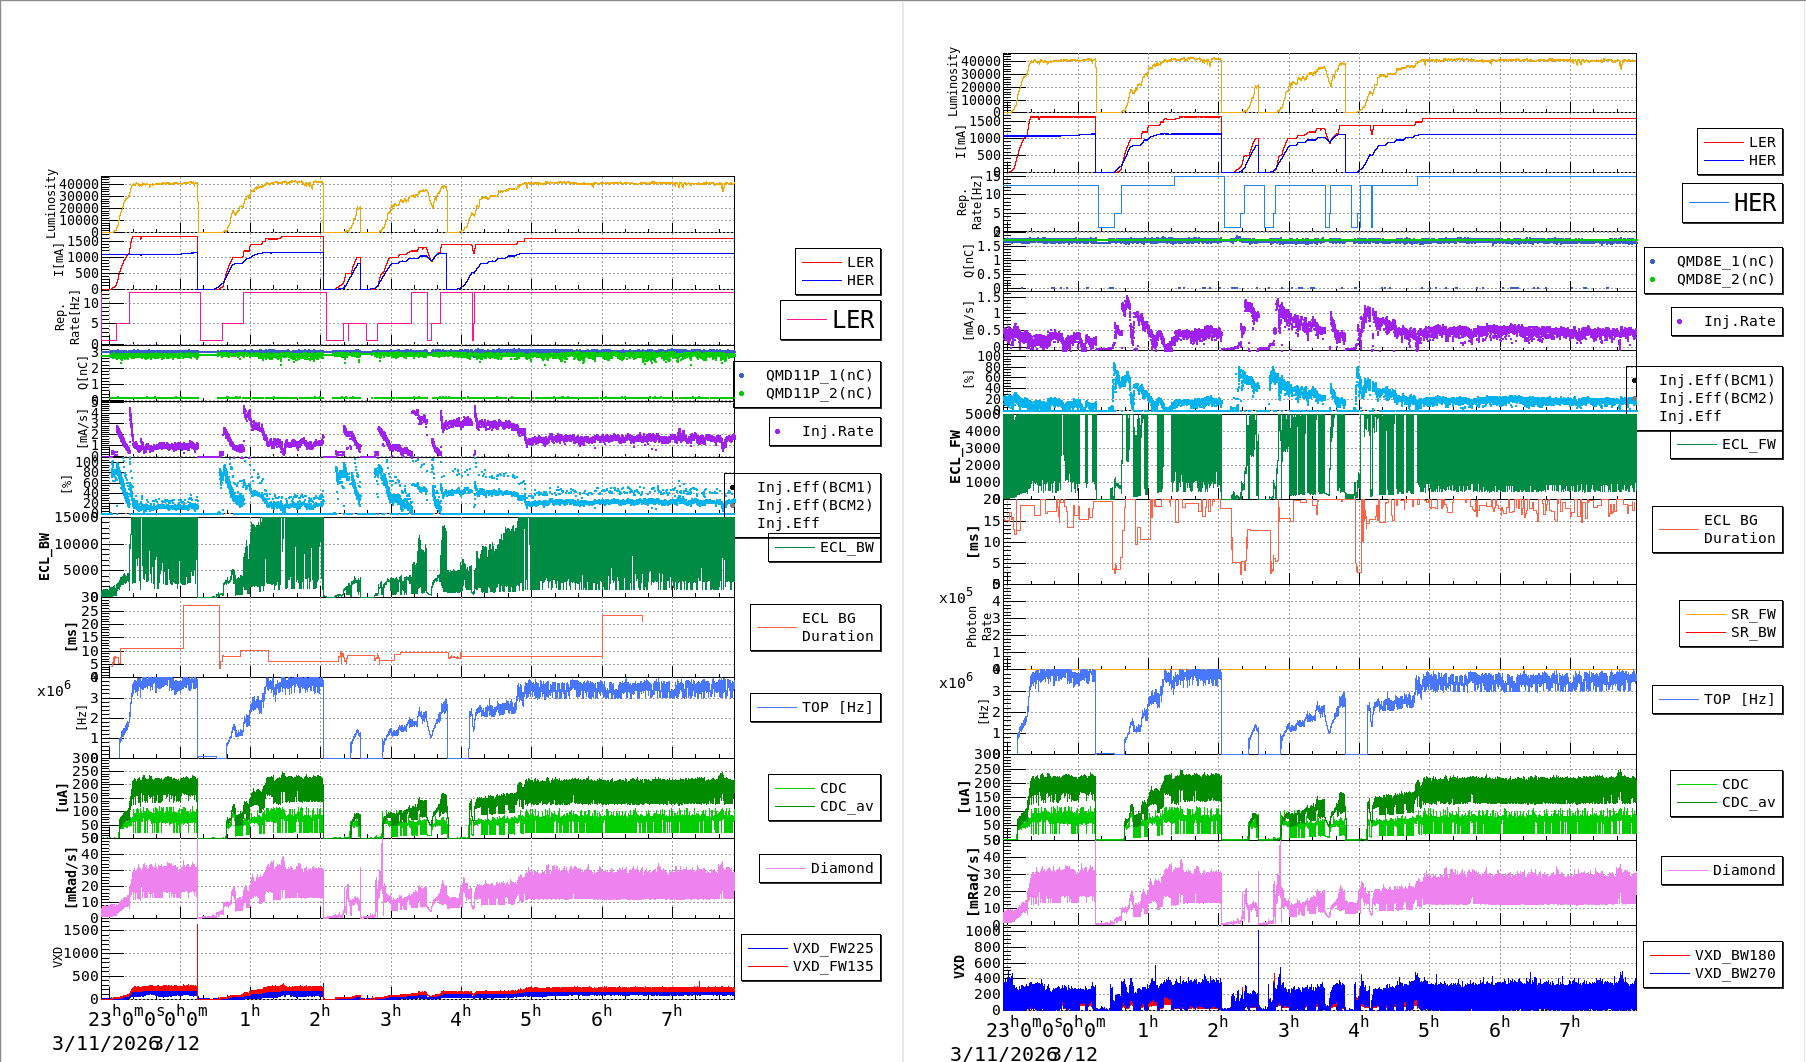Click the ECL_BW legend box
Viewport: 1806px width, 1062px height.
[x=825, y=548]
